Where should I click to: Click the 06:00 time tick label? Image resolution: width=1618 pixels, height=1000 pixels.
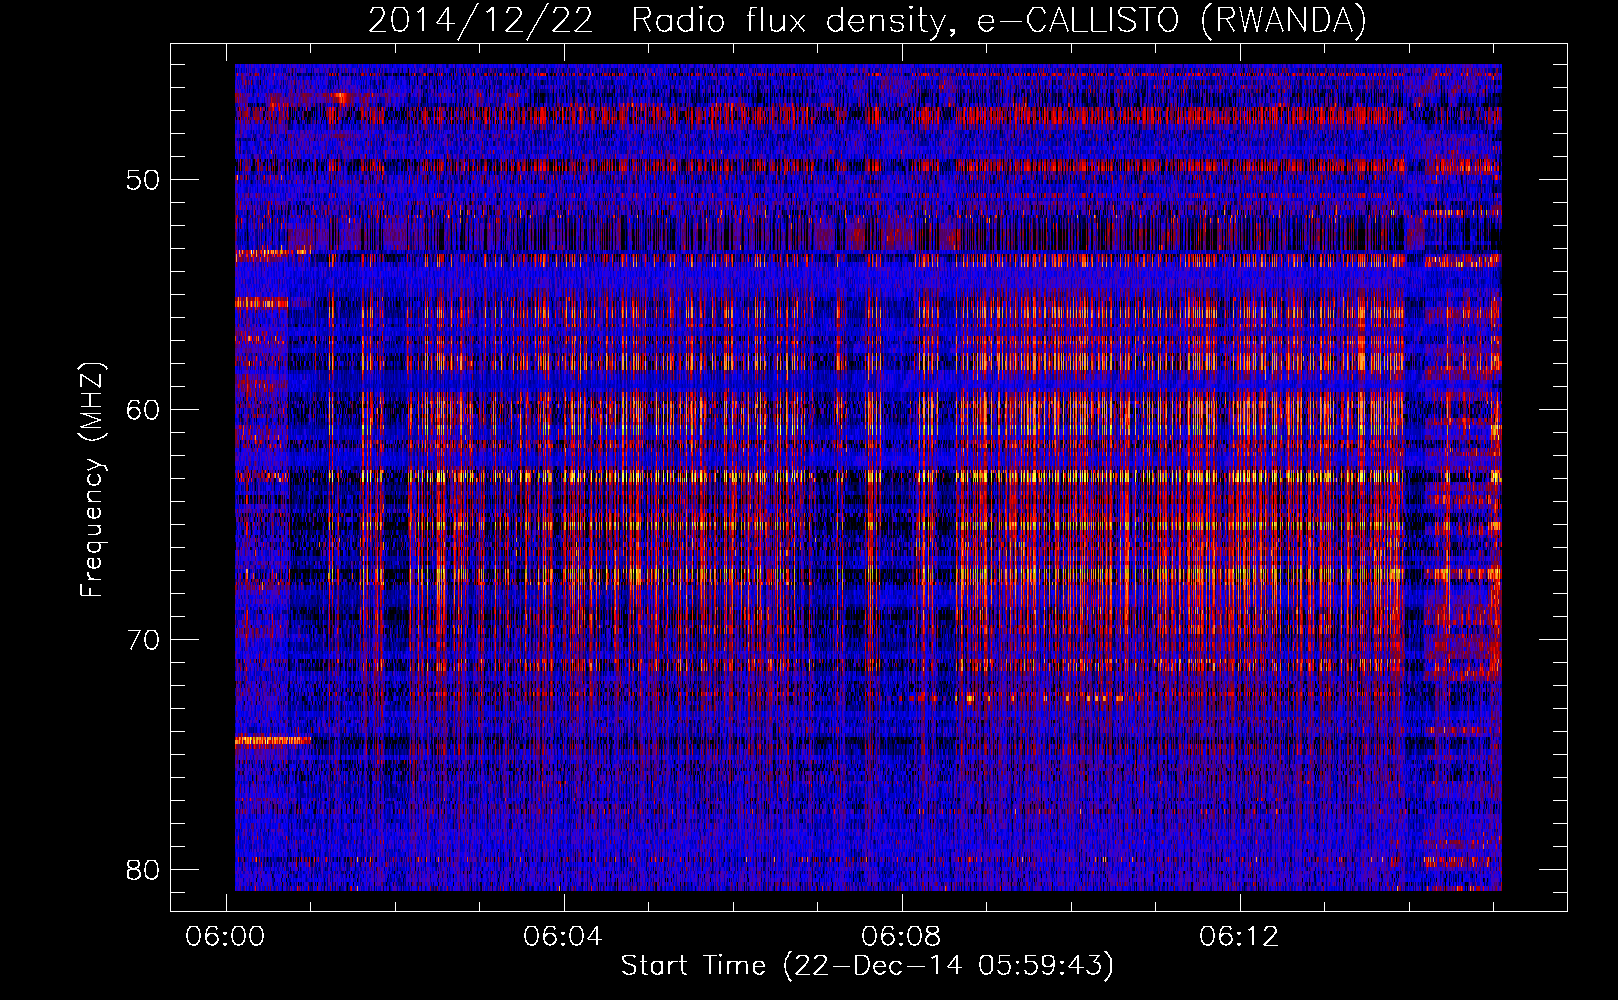tap(226, 937)
